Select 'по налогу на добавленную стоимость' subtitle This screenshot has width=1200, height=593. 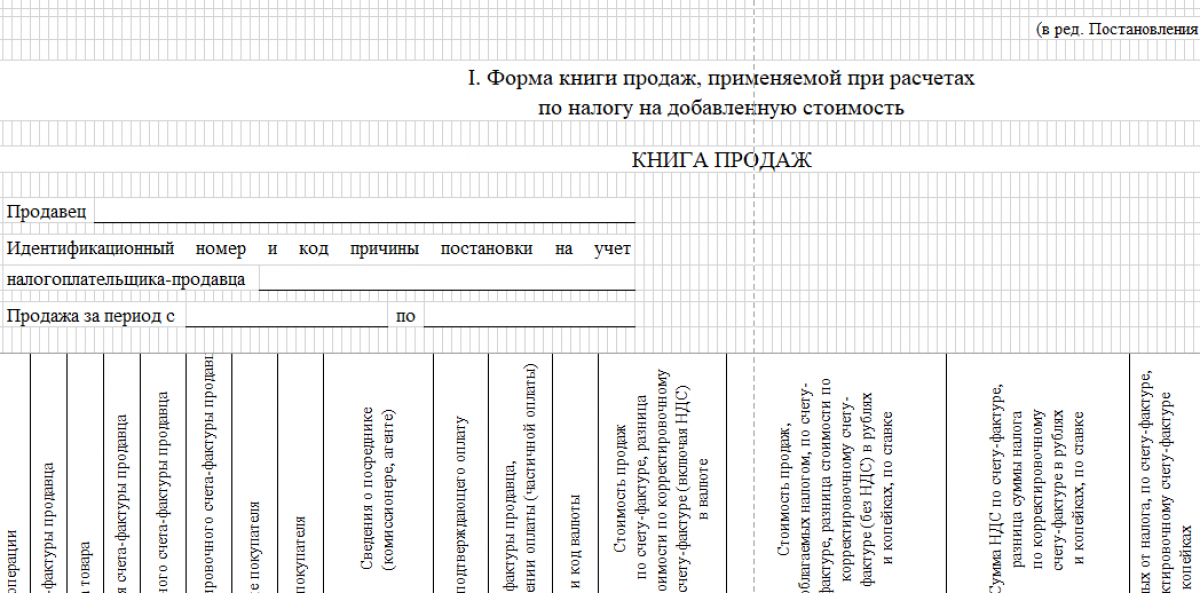[721, 107]
